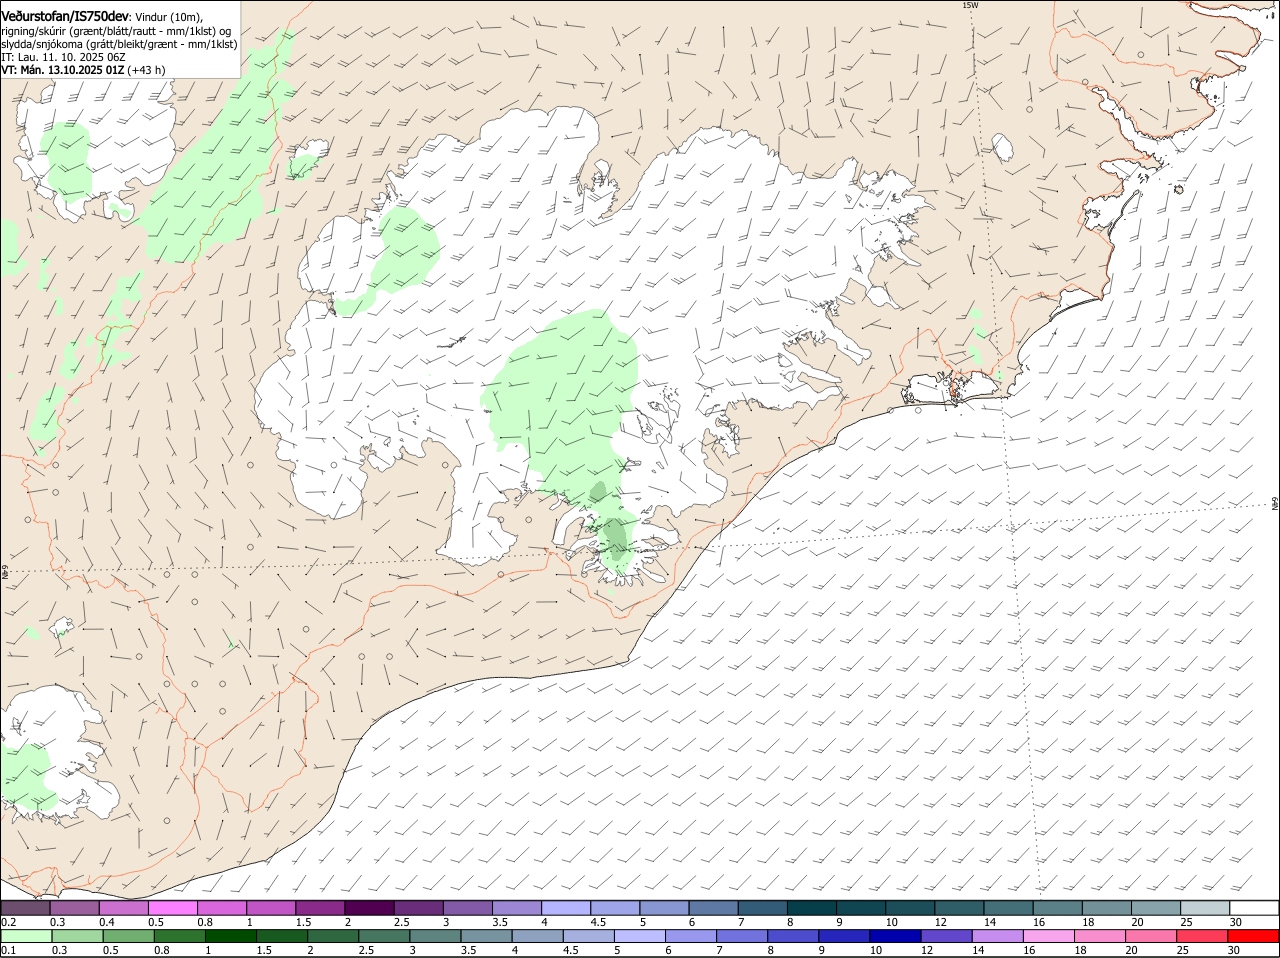1280x958 pixels.
Task: Select the 5 lavender swatch in lower rain scale
Action: click(640, 936)
